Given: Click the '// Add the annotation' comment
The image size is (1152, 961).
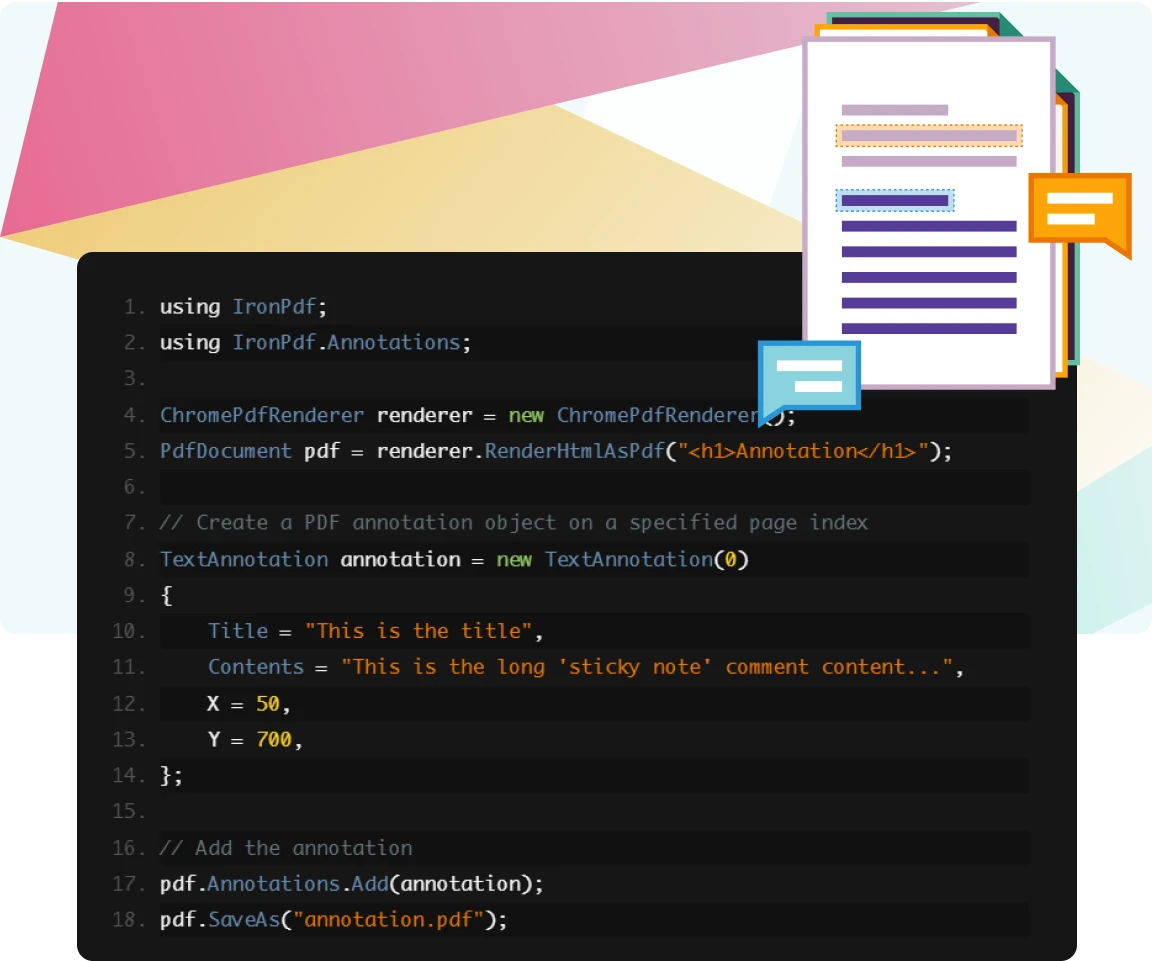Looking at the screenshot, I should click(x=286, y=849).
